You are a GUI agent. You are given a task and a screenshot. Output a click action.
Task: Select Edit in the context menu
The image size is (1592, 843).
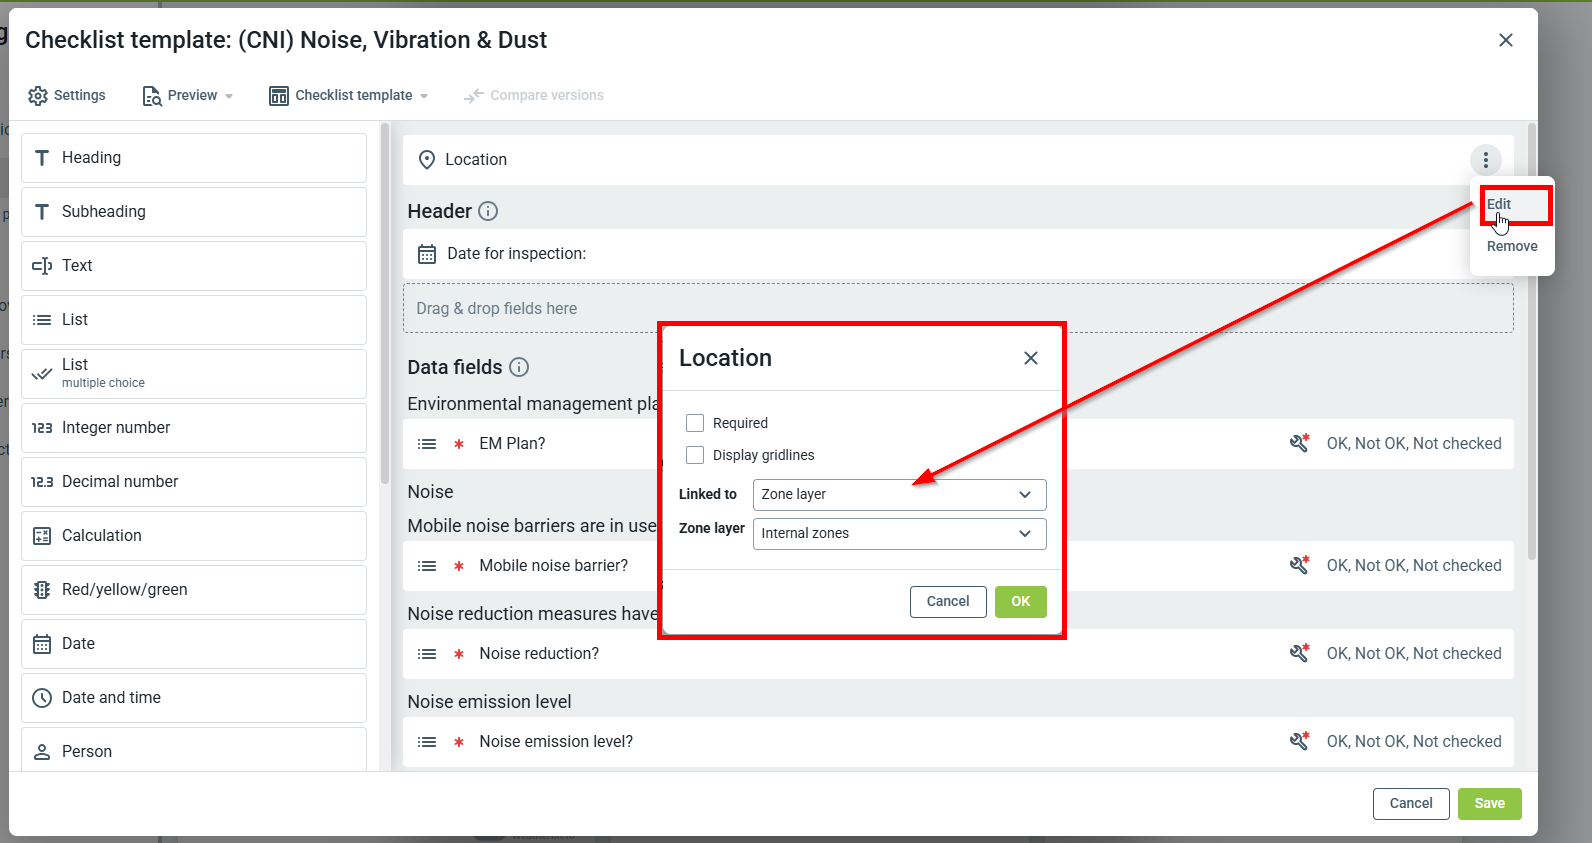click(x=1498, y=204)
